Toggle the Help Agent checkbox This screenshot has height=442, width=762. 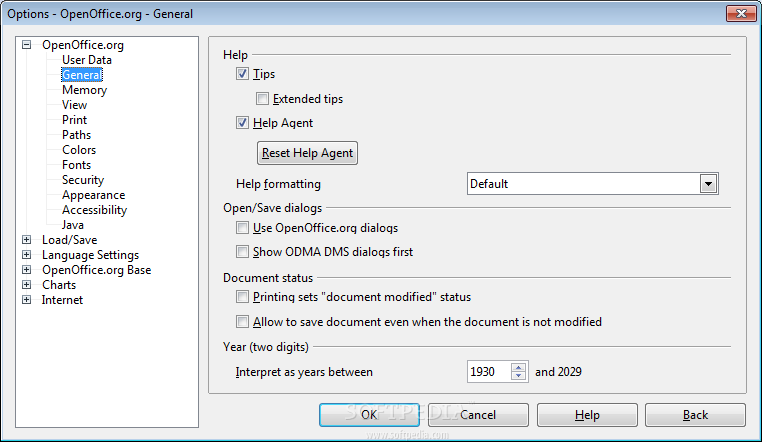242,123
